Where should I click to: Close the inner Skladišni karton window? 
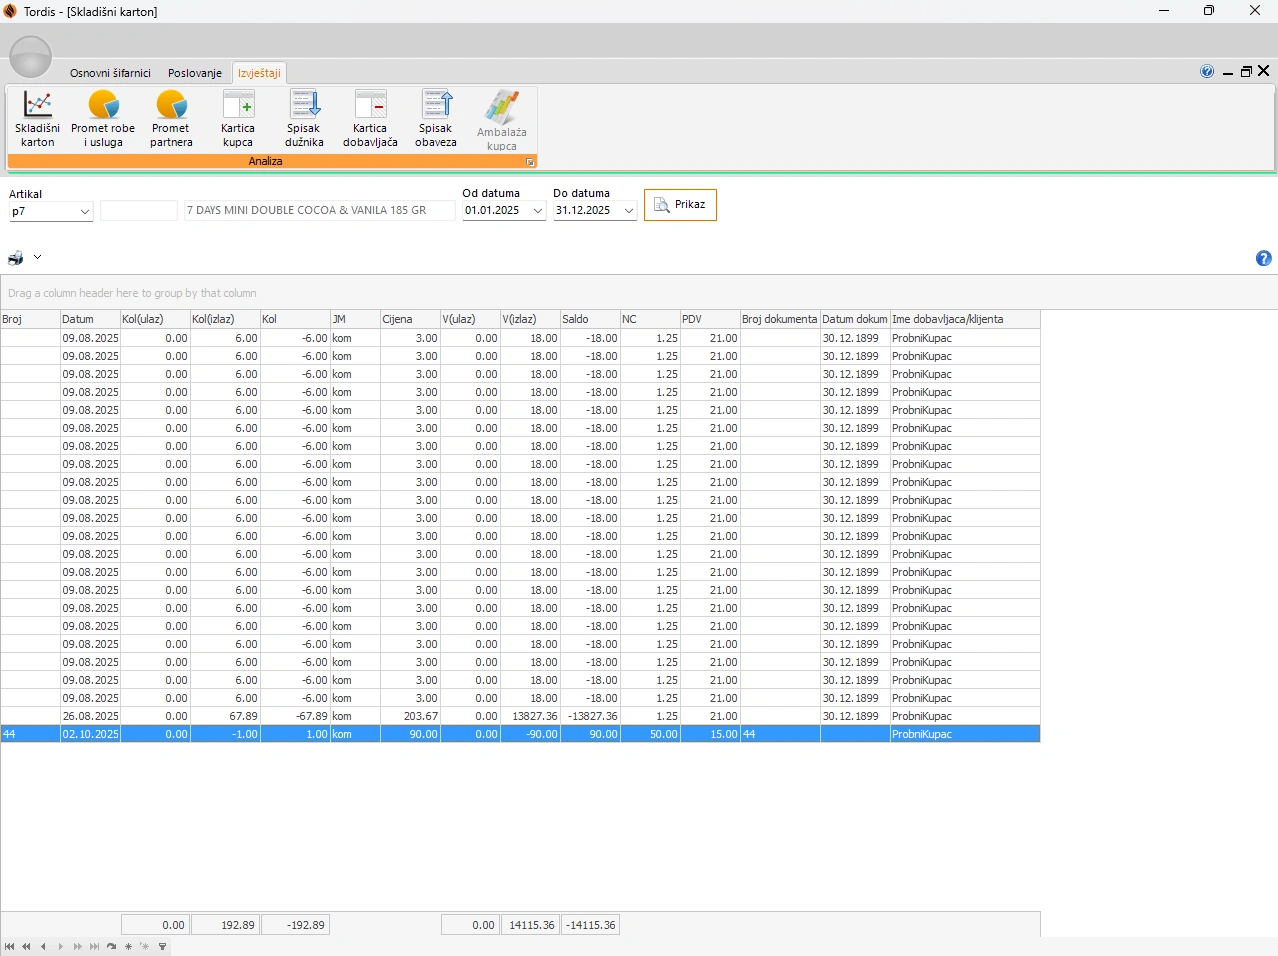[x=1264, y=71]
